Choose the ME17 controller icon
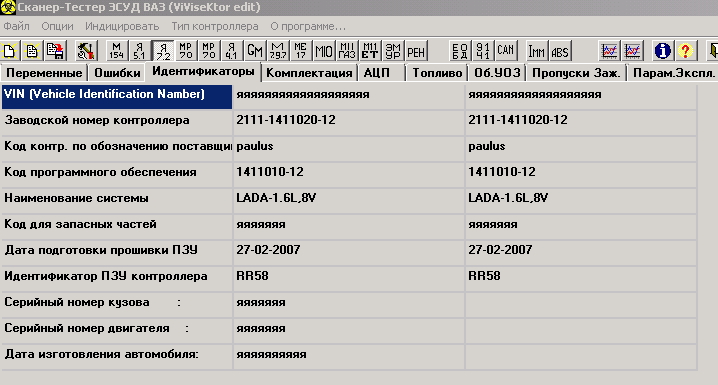This screenshot has width=718, height=385. [x=301, y=51]
